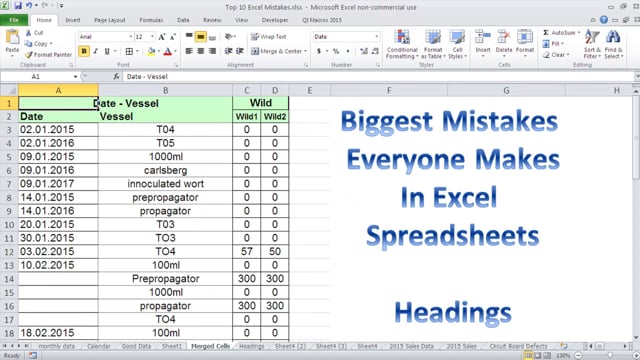
Task: Open Cell Styles gallery
Action: click(457, 44)
